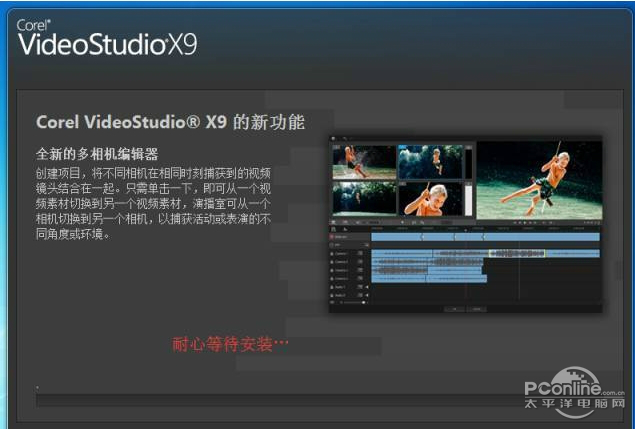Click the installation progress bar
635x429 pixels.
318,401
